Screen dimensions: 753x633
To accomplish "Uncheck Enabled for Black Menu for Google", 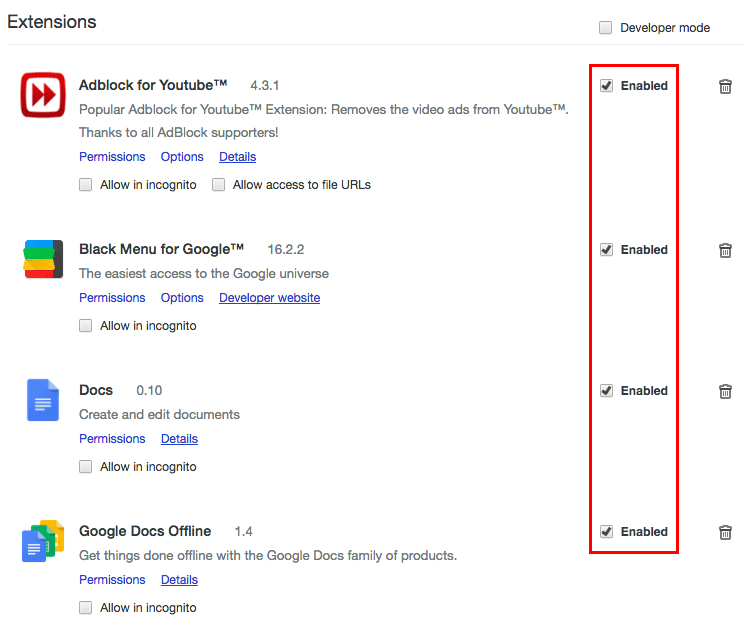I will click(607, 250).
